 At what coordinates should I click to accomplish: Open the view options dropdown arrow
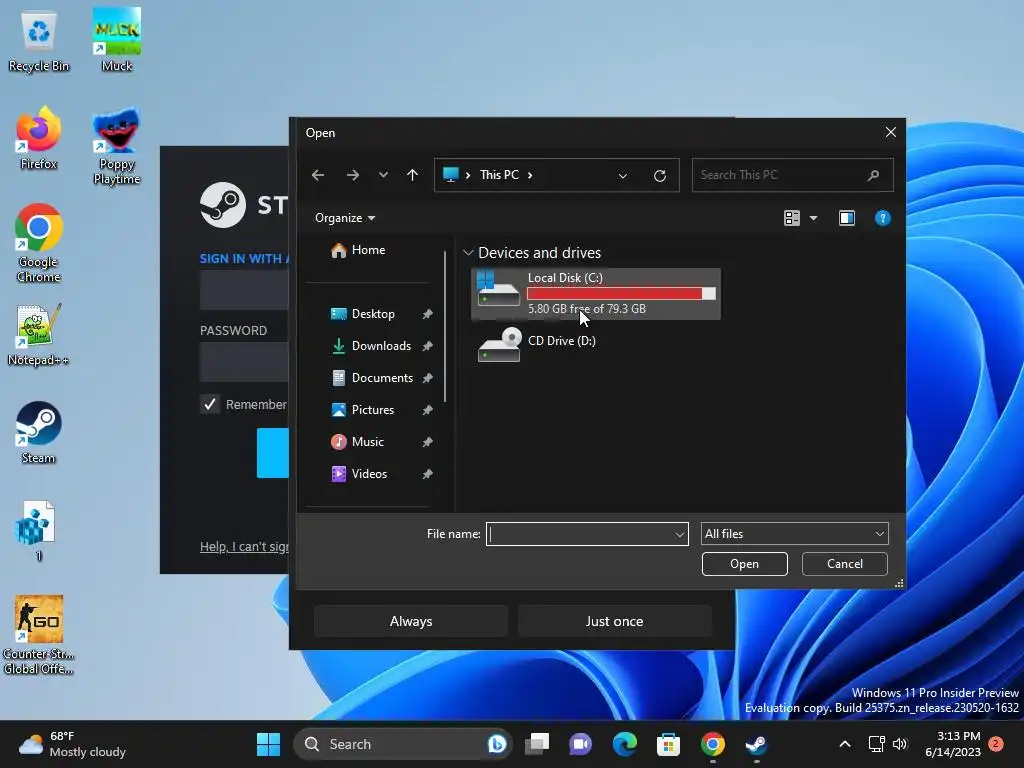click(813, 218)
